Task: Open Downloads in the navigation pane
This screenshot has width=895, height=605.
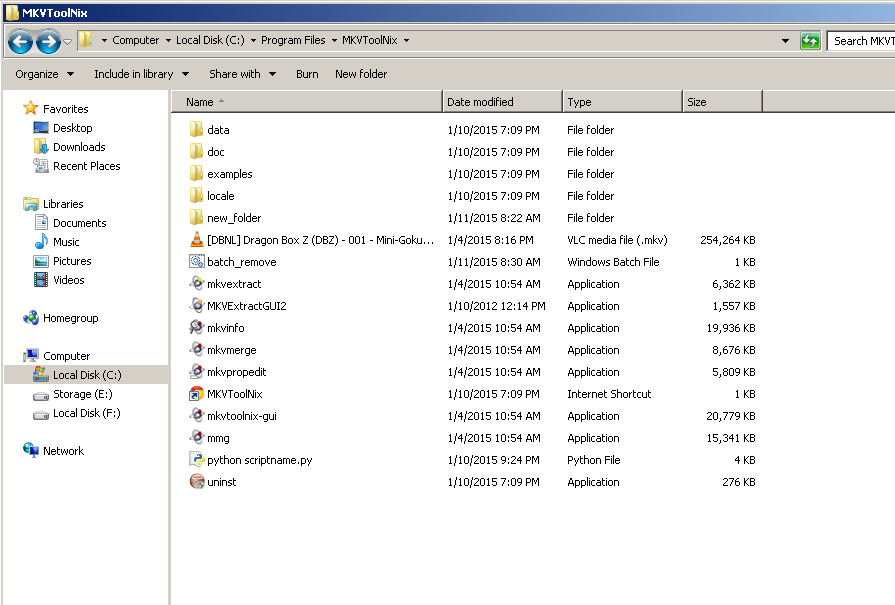Action: [x=79, y=147]
